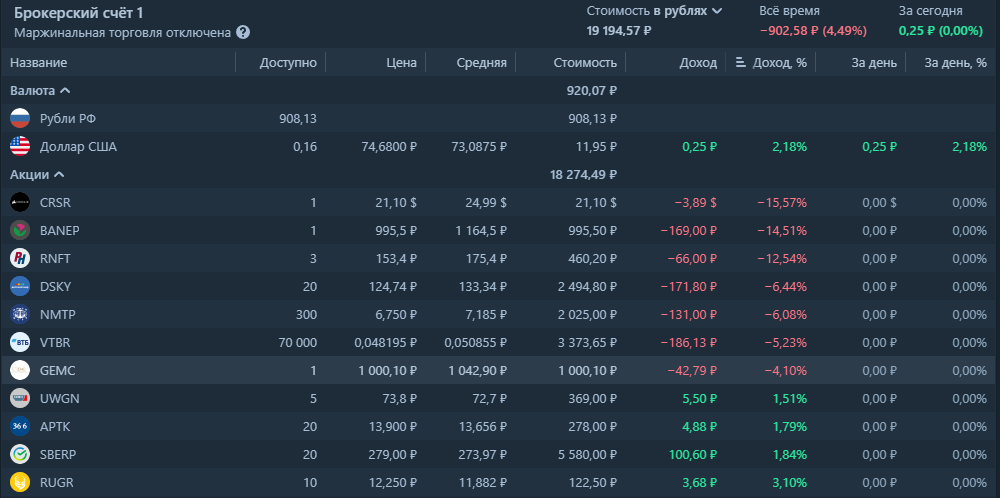Click the CRSR loss −15,57%
Image resolution: width=1000 pixels, height=498 pixels.
[782, 203]
